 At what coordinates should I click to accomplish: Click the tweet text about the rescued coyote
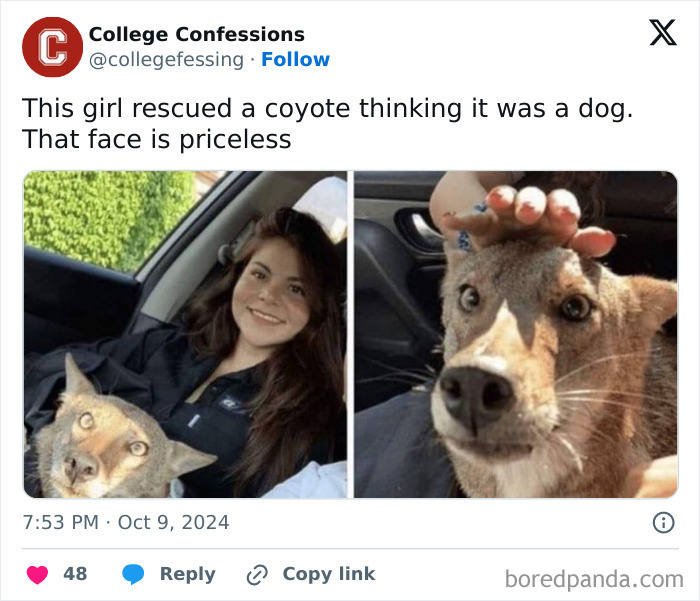(328, 123)
